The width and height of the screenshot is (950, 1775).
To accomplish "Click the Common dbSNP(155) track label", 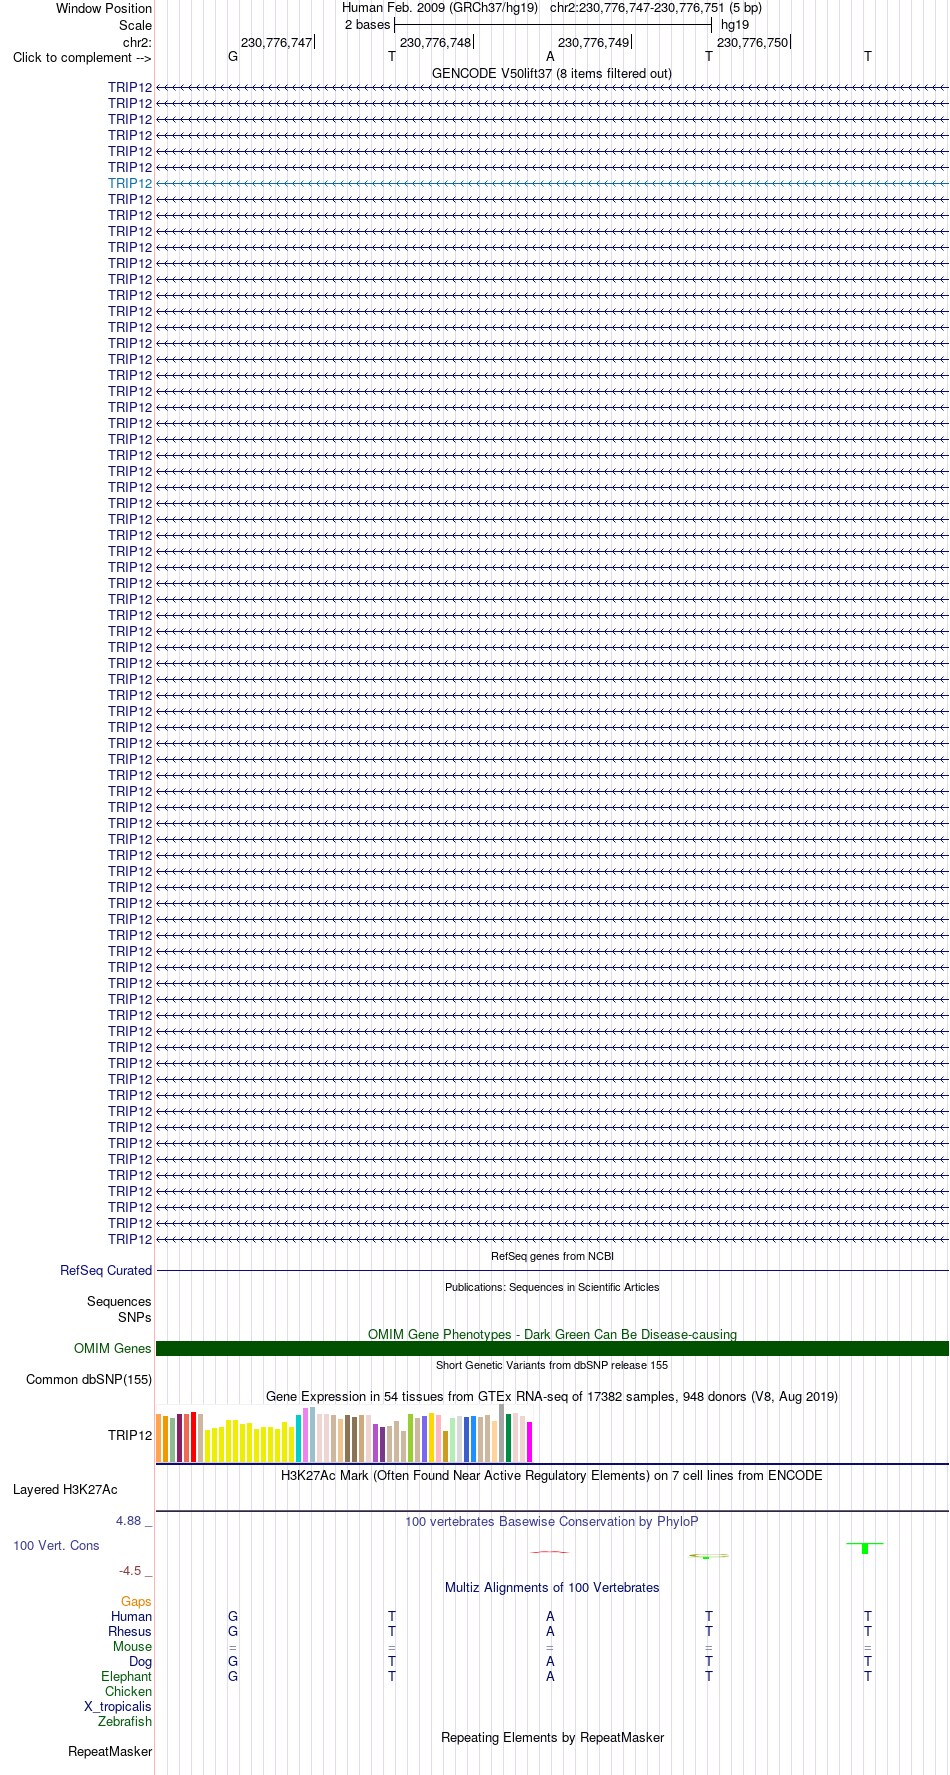I will 89,1380.
